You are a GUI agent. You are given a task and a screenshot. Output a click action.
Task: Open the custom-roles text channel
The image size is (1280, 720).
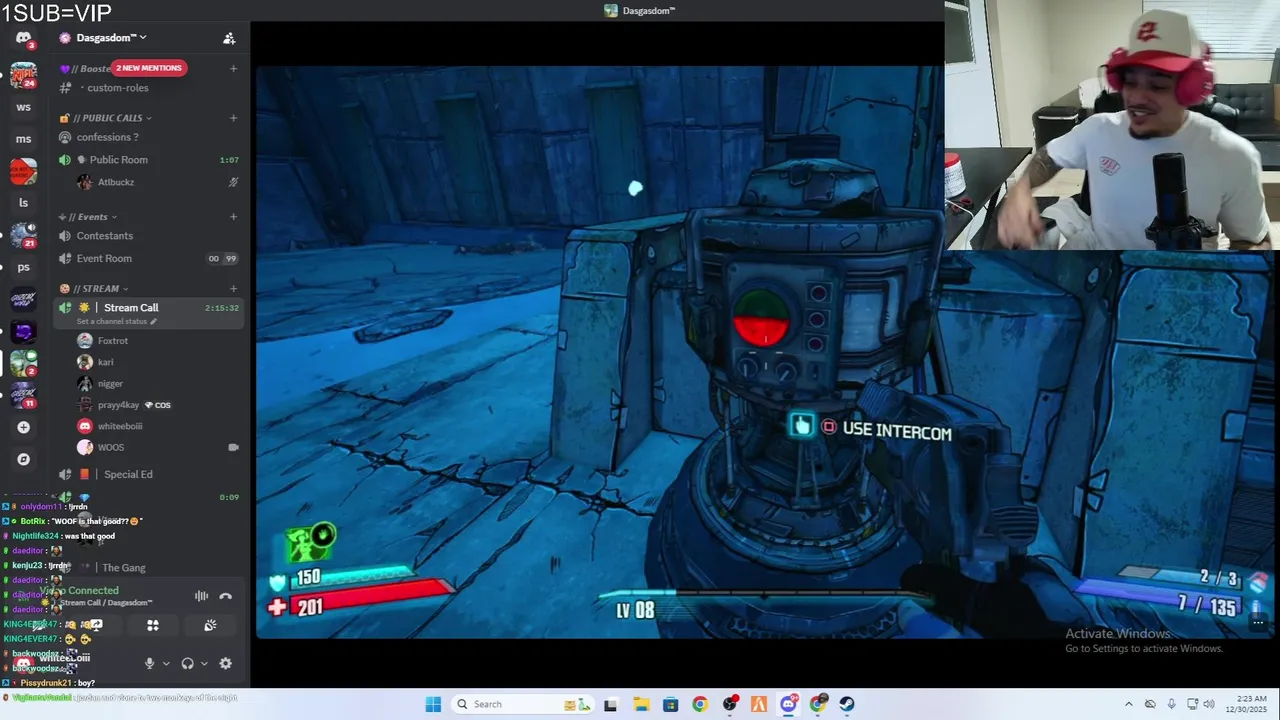pos(150,88)
